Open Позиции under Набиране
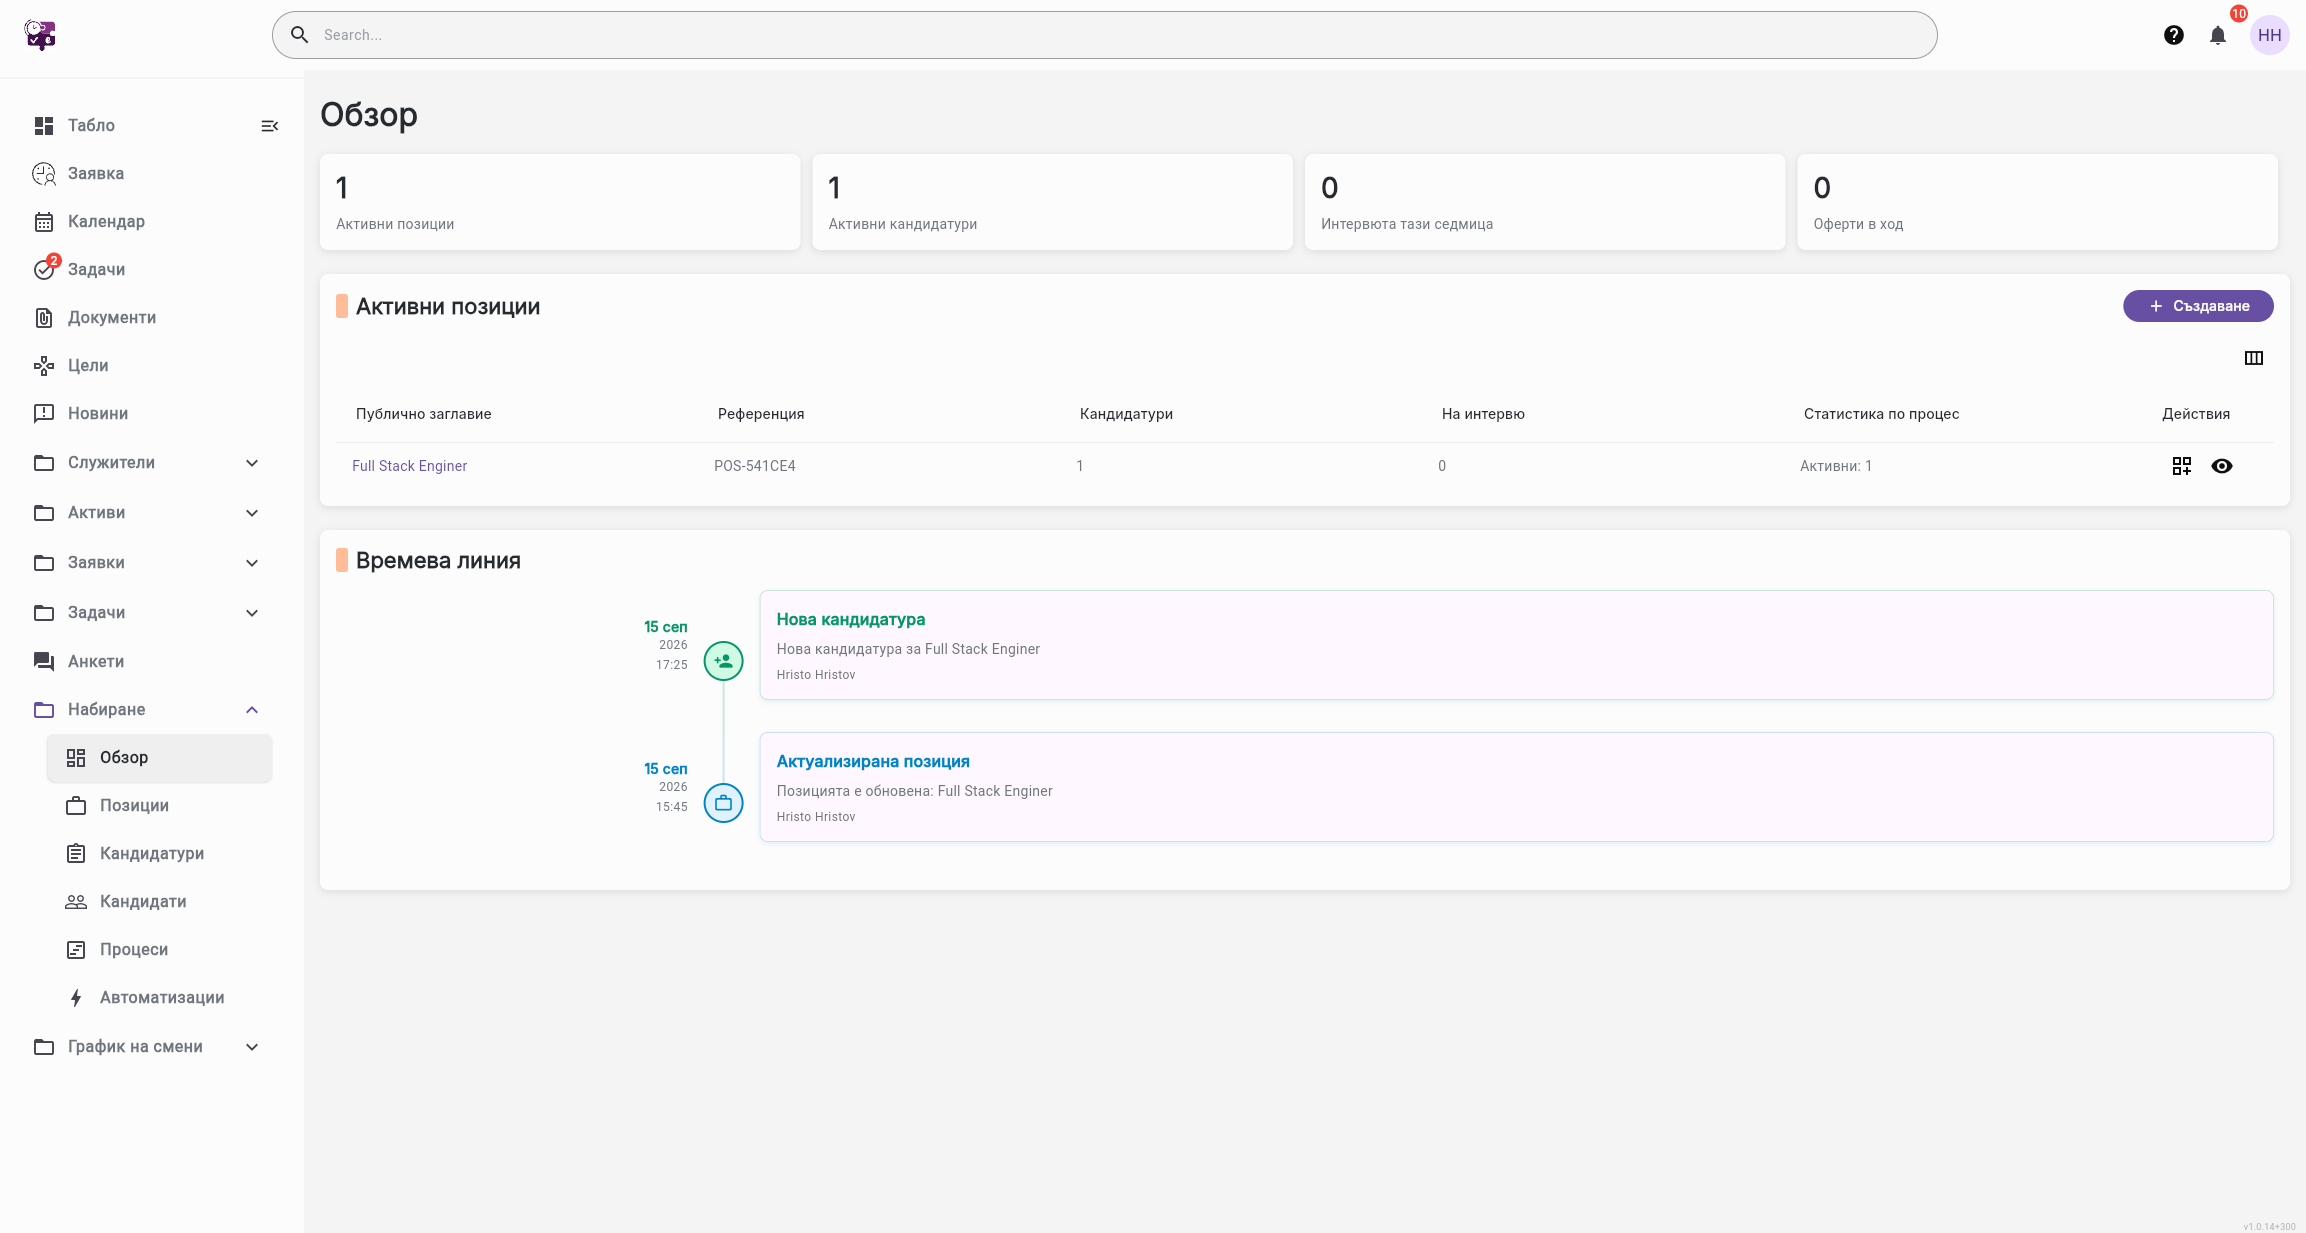2306x1233 pixels. click(159, 806)
